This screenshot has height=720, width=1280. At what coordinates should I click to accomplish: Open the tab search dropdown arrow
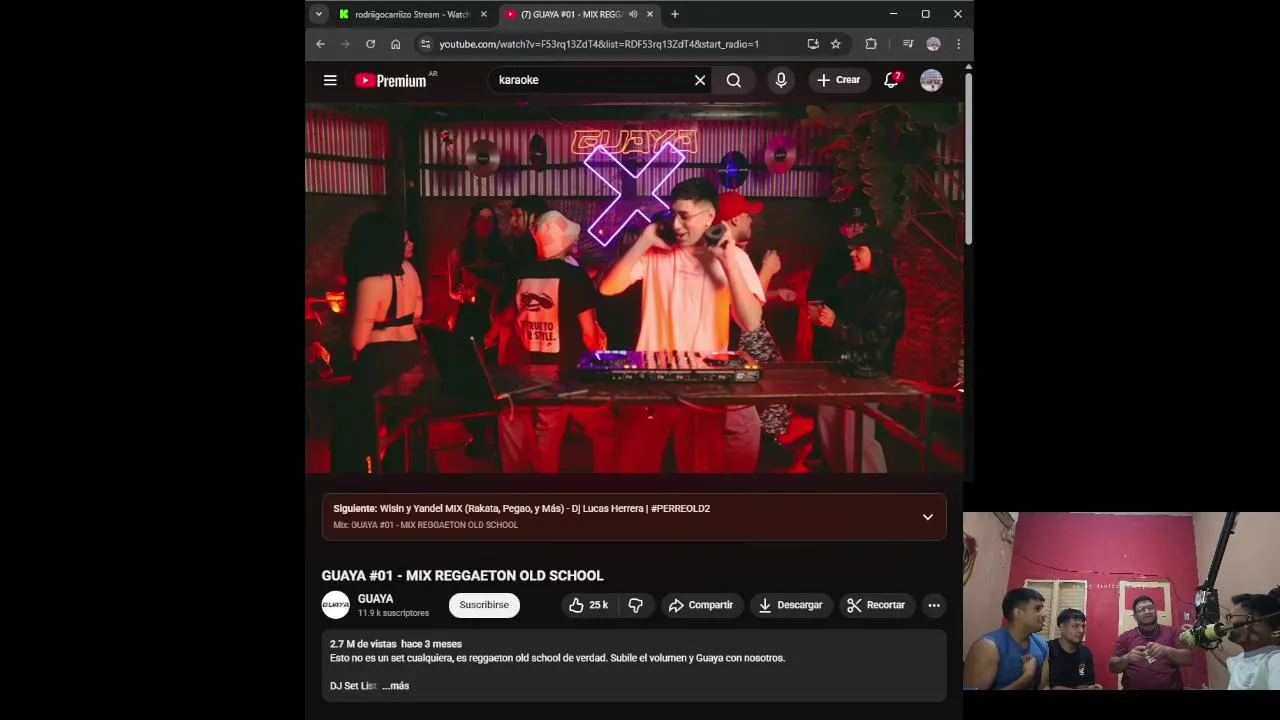(318, 14)
